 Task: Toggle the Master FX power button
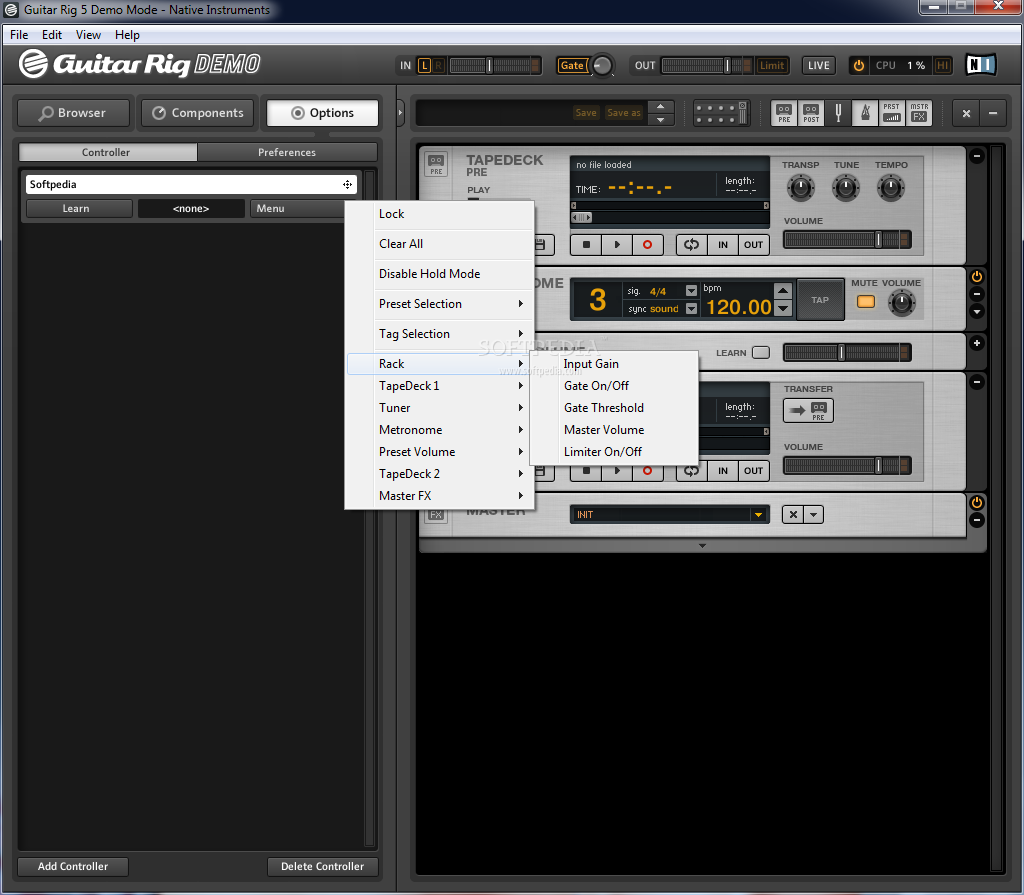click(976, 502)
